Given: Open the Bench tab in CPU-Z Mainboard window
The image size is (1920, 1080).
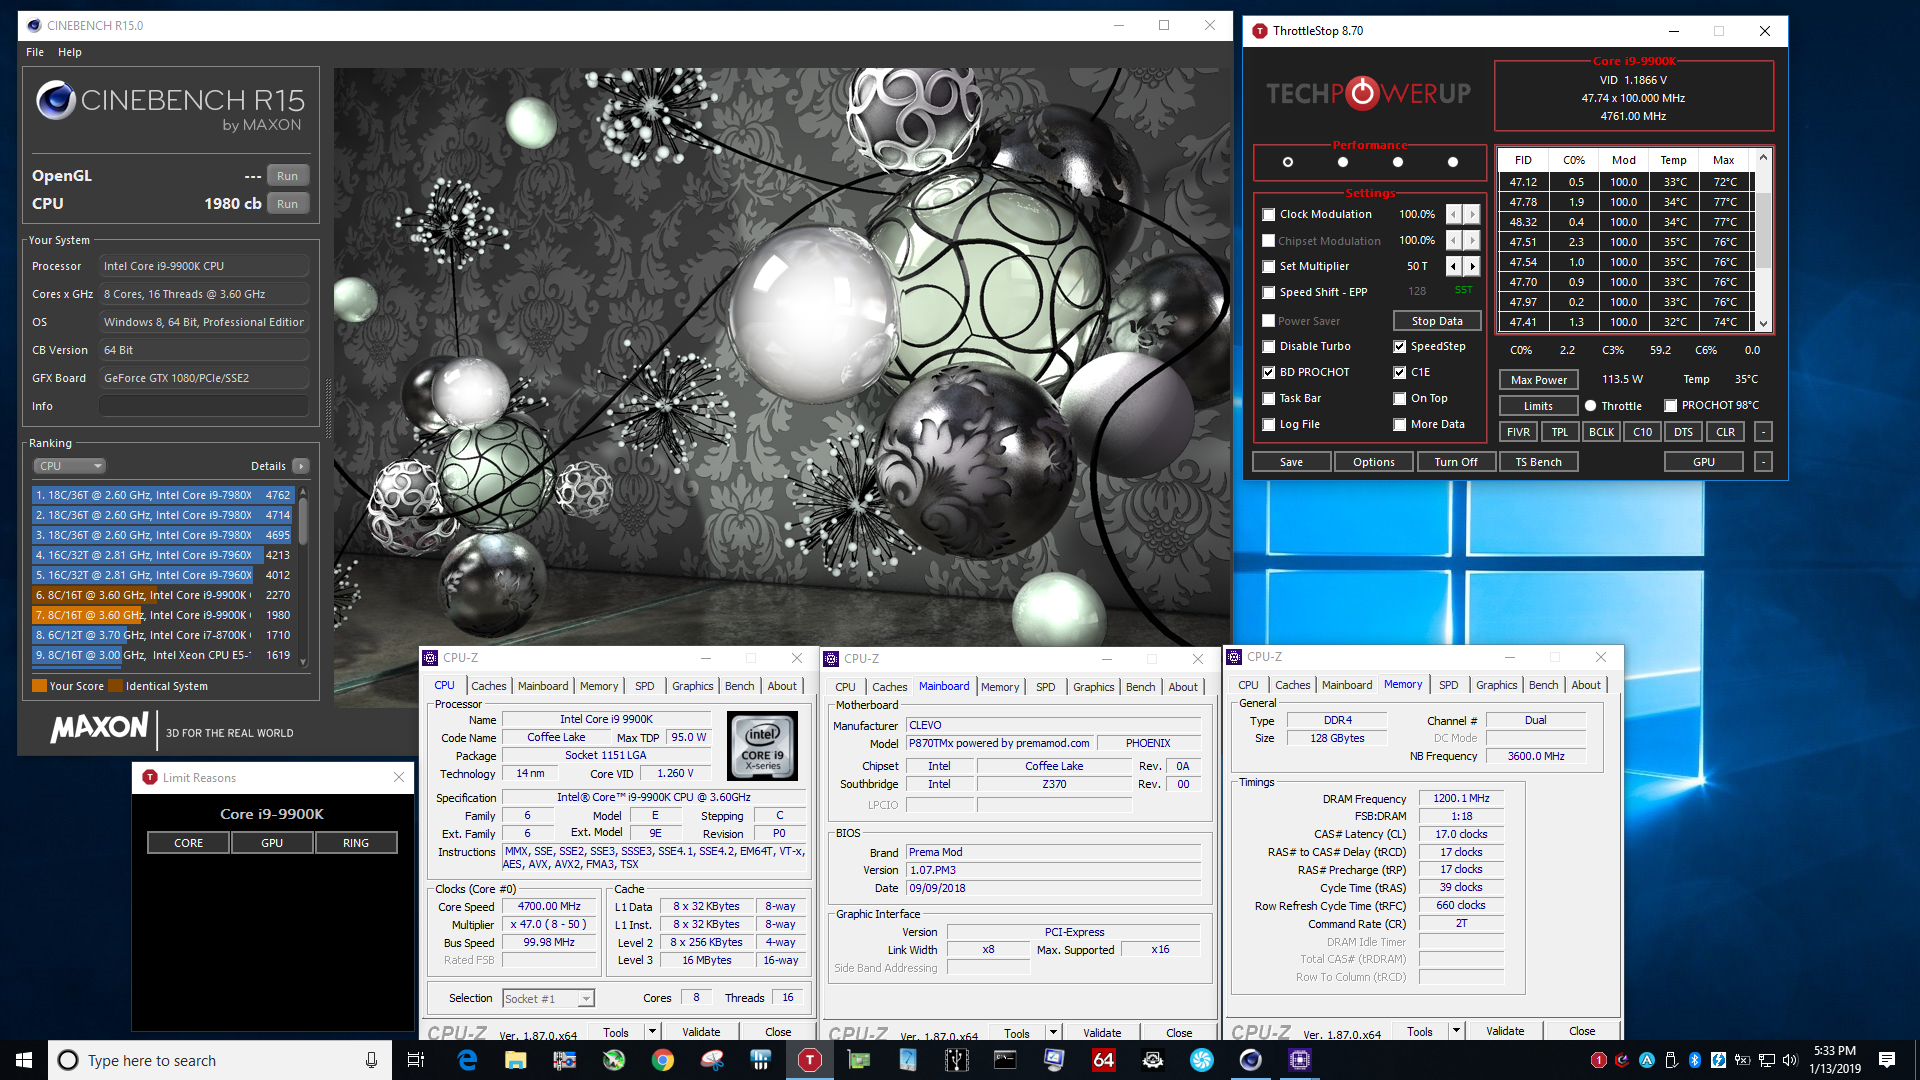Looking at the screenshot, I should tap(1140, 687).
